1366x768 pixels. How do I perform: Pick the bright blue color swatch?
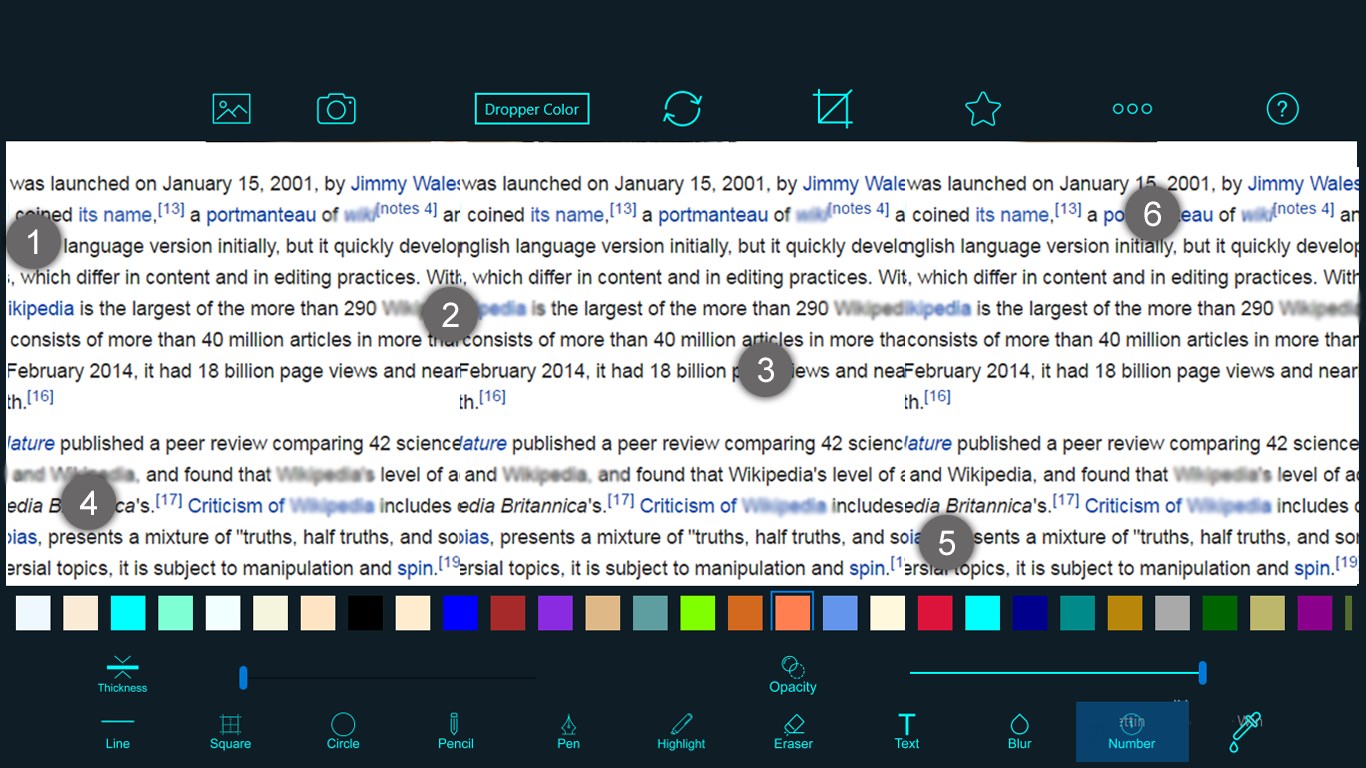point(460,613)
